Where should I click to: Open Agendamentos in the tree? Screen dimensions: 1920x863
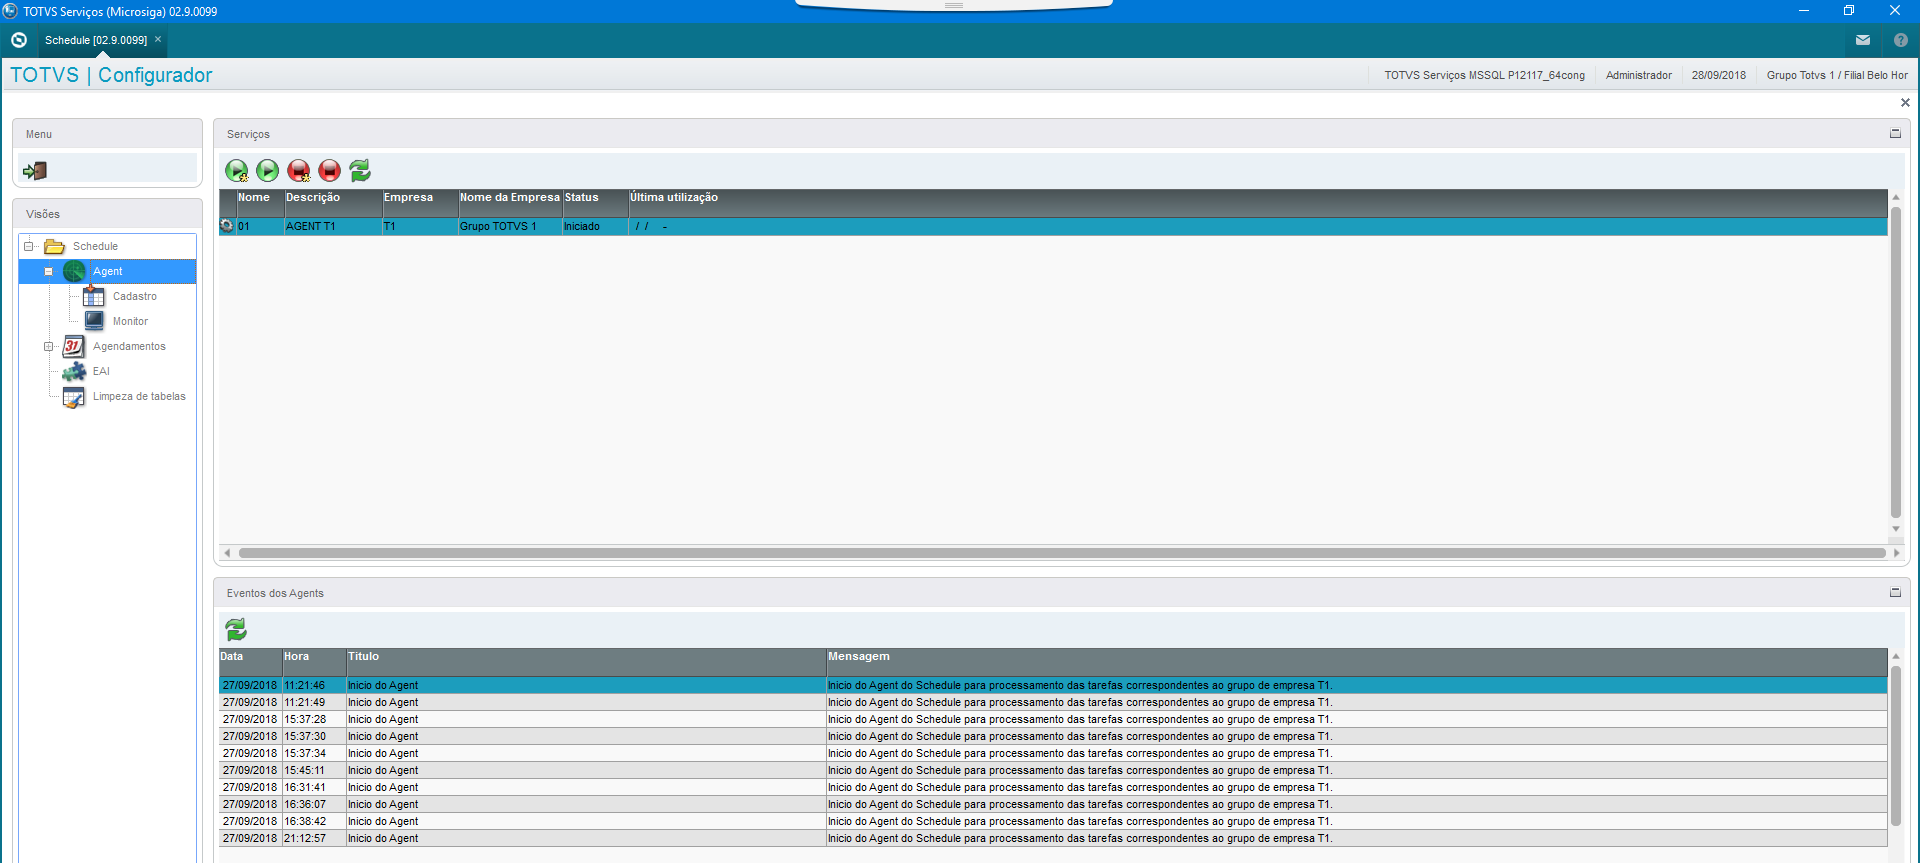pyautogui.click(x=129, y=346)
